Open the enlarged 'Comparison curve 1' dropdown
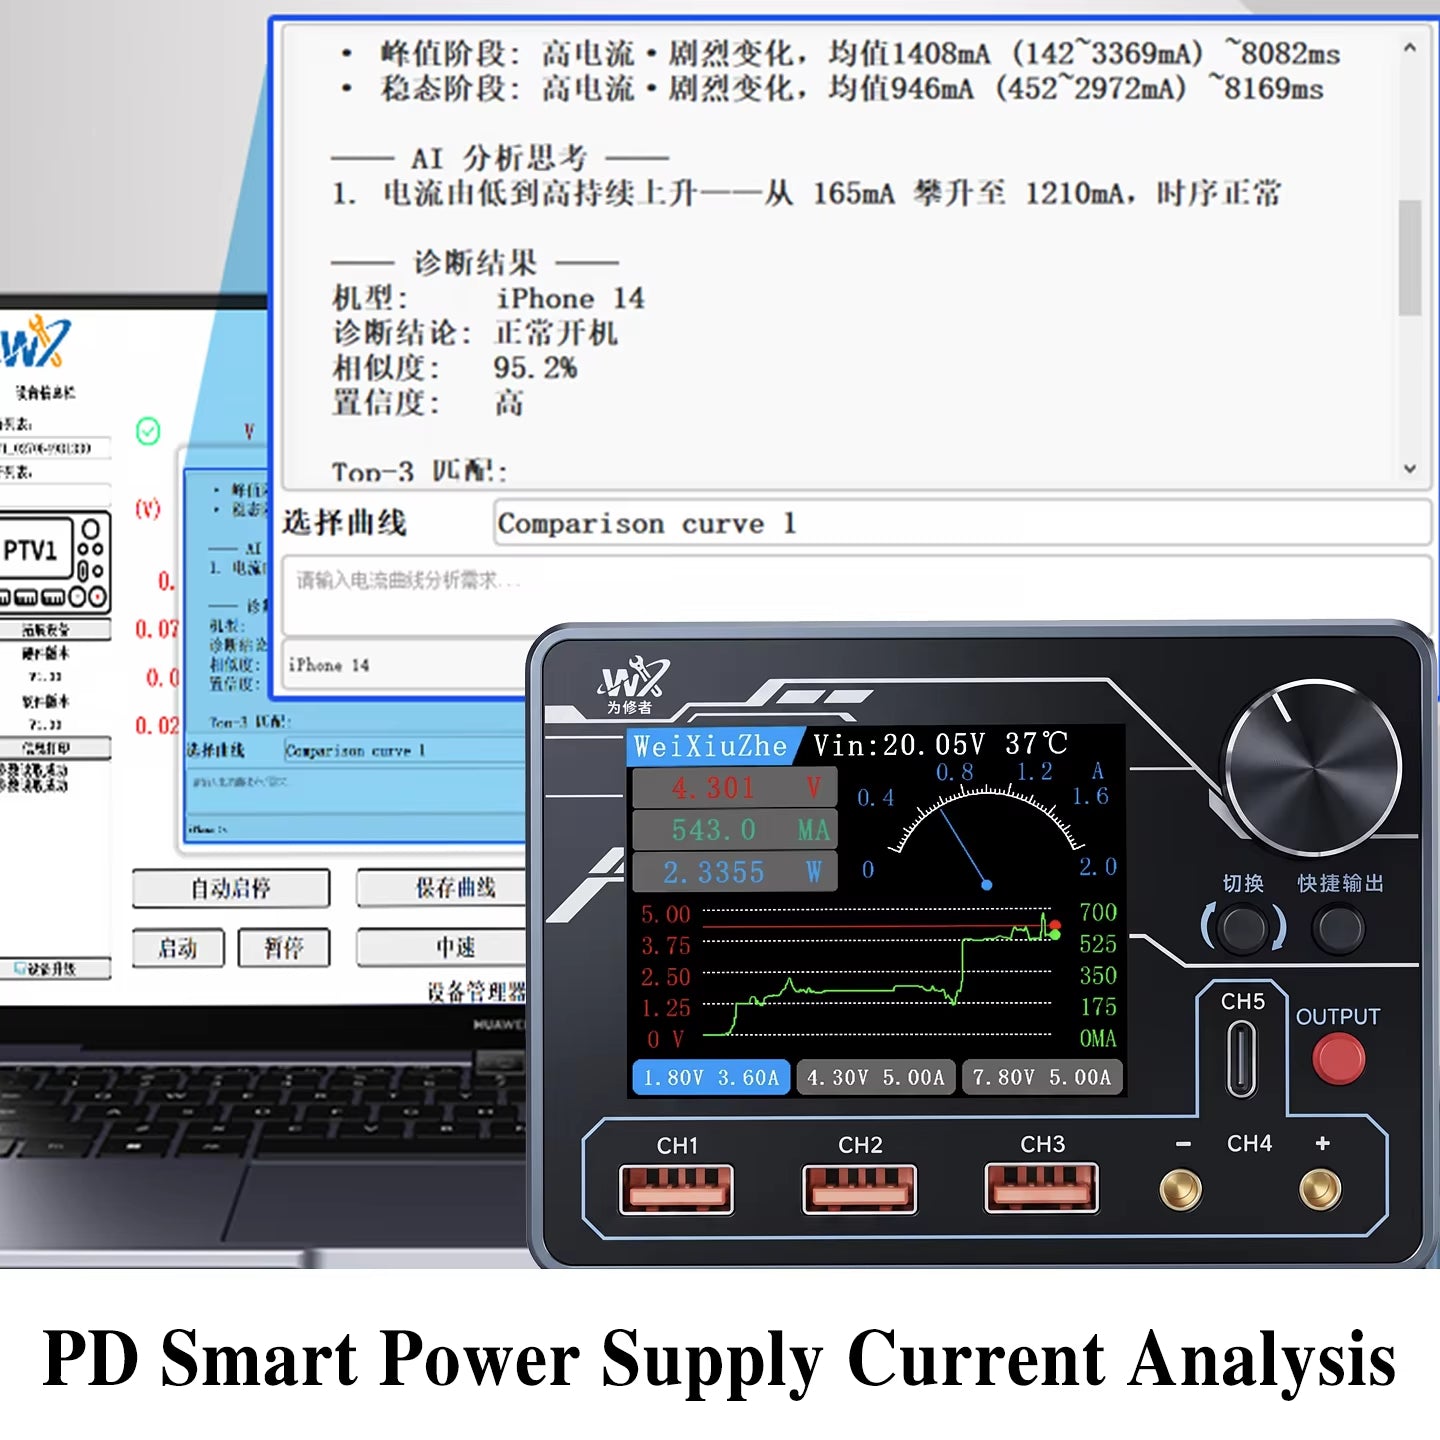 [x=961, y=523]
